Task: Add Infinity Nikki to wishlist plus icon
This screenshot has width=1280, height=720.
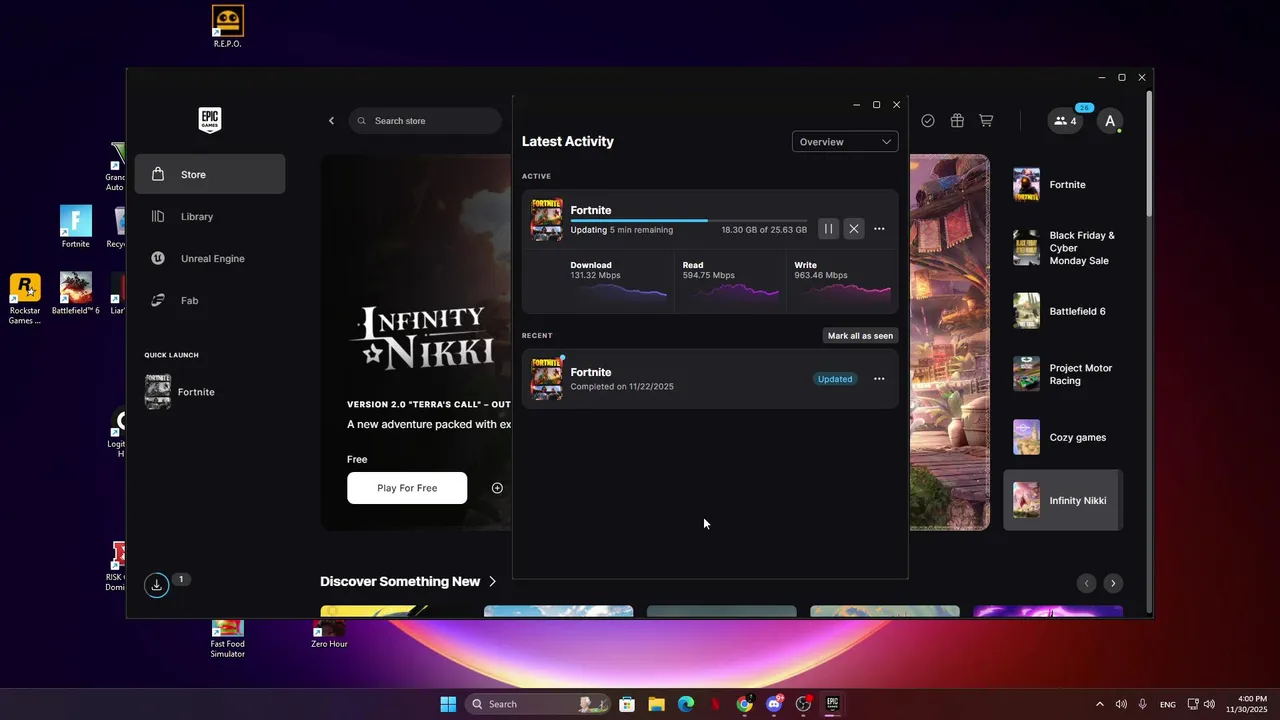Action: 497,488
